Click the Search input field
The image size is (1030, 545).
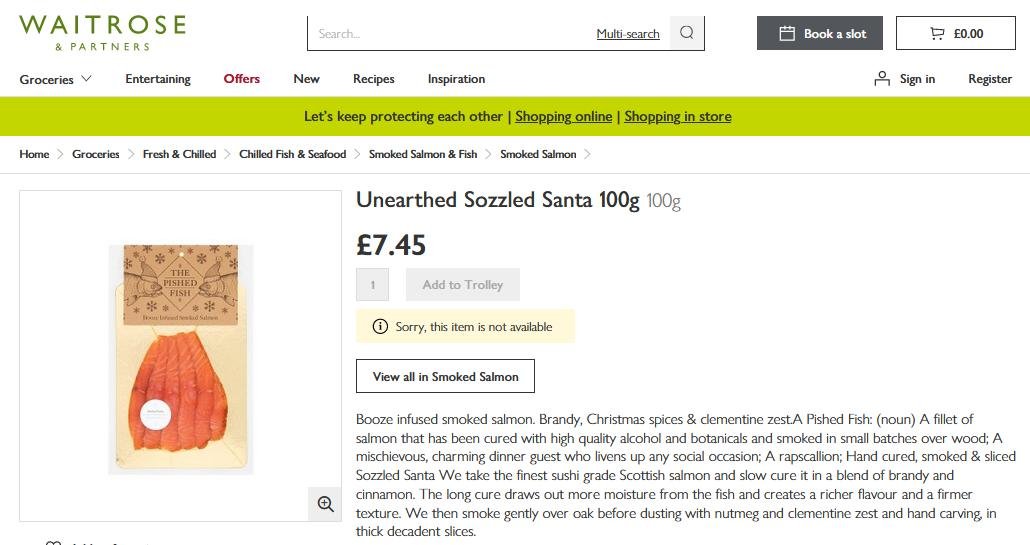(450, 34)
